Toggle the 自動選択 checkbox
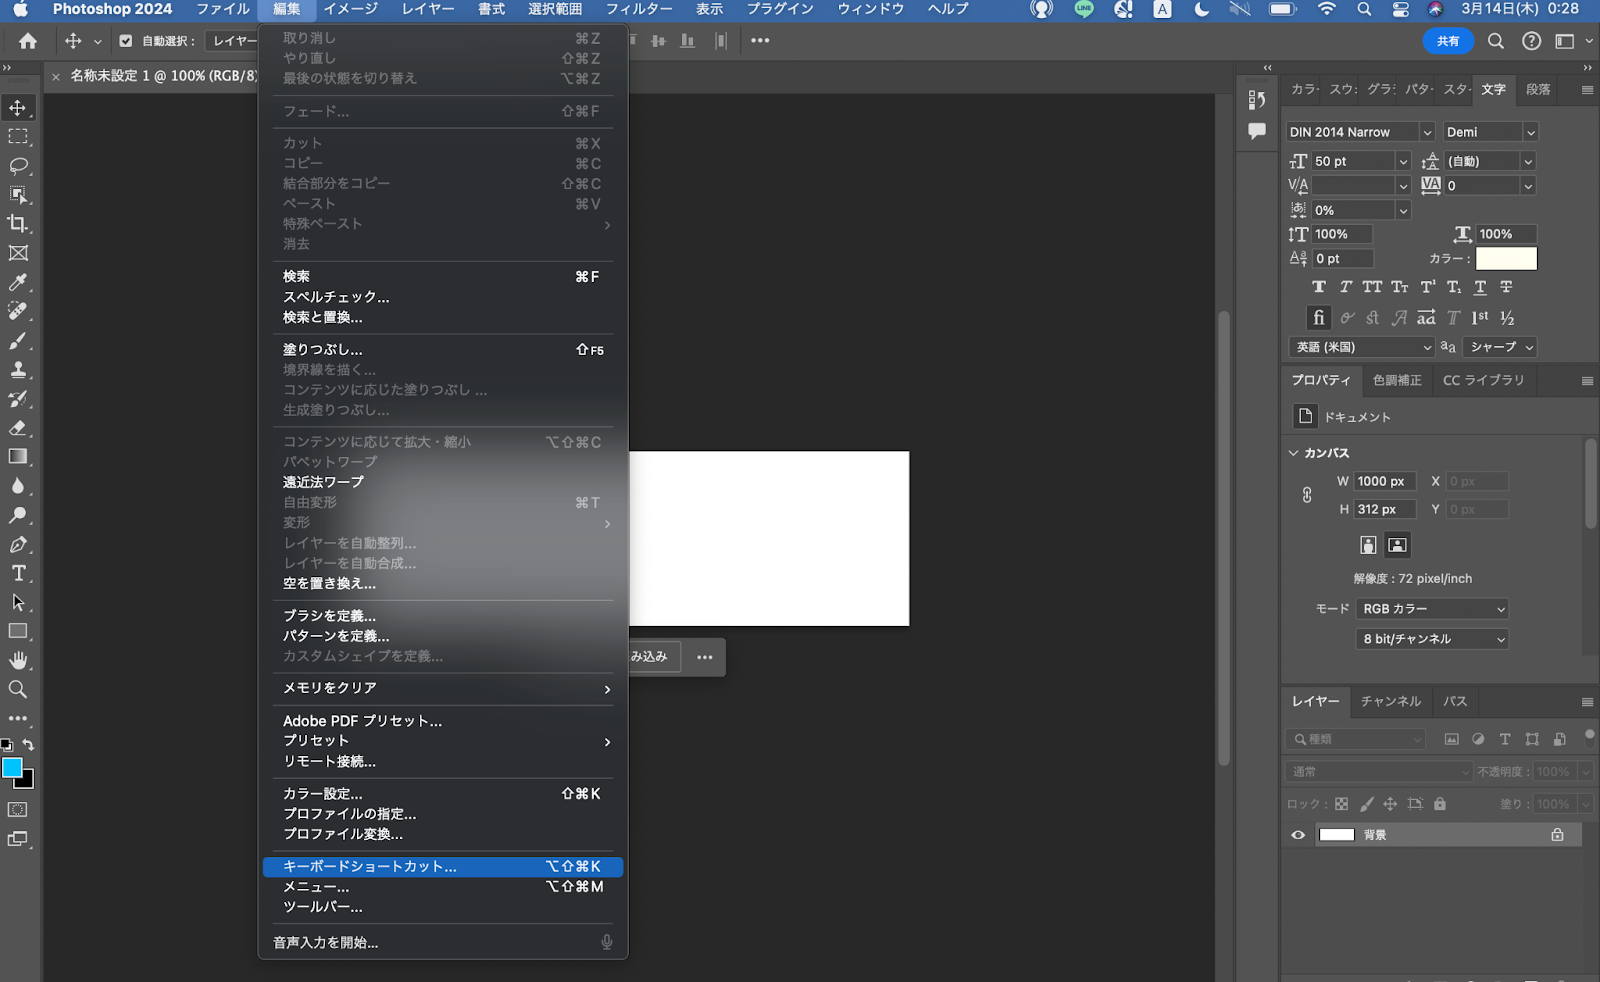The height and width of the screenshot is (982, 1600). [126, 41]
